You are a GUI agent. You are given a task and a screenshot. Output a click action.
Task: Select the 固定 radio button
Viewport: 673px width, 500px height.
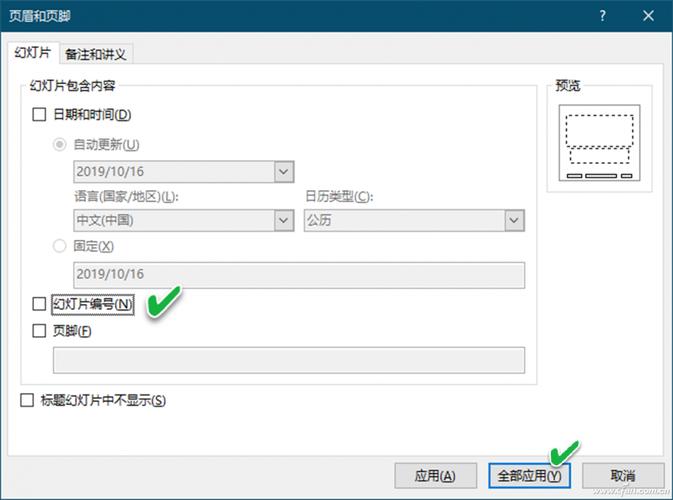tap(59, 246)
